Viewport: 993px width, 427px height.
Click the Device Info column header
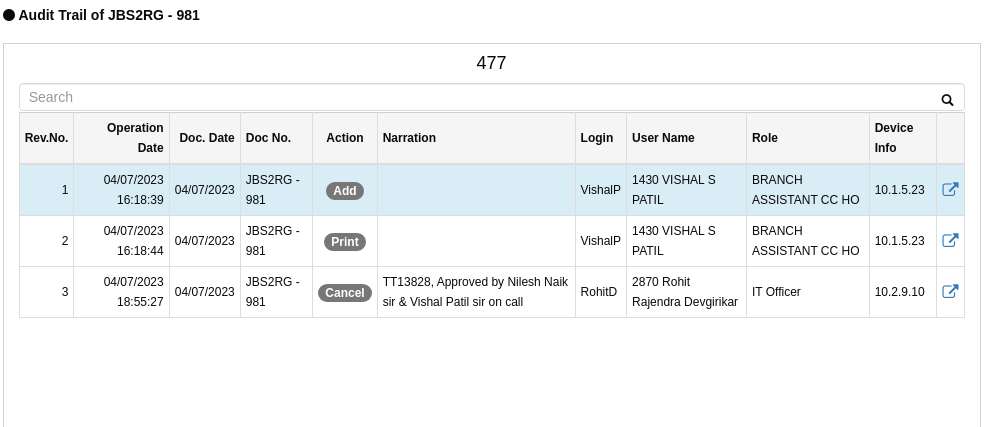pos(903,138)
